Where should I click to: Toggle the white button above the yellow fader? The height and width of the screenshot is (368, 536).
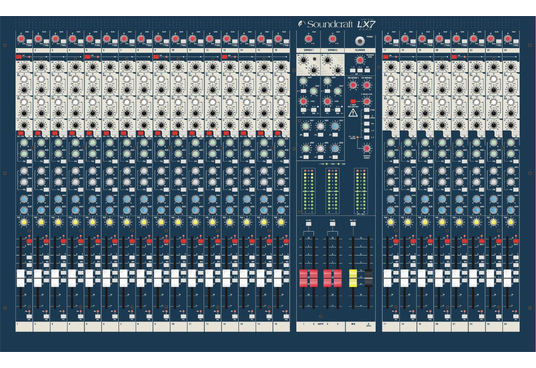coord(353,224)
